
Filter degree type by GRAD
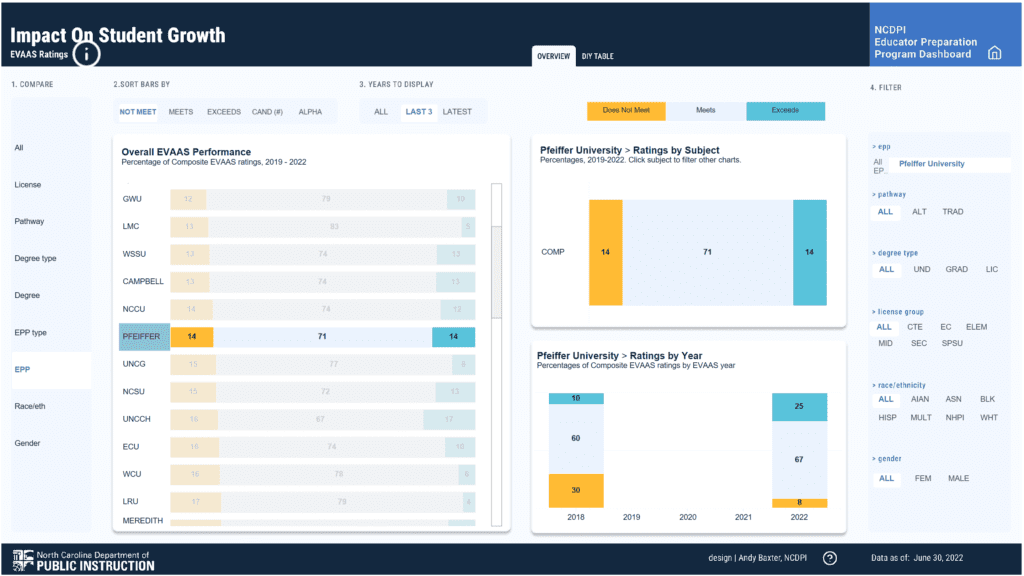point(957,269)
